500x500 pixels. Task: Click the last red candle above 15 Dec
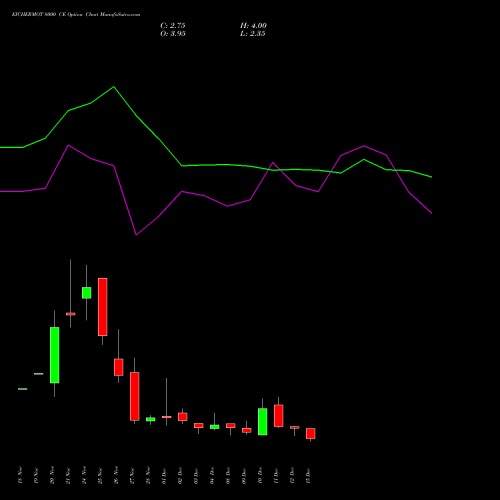click(x=311, y=434)
